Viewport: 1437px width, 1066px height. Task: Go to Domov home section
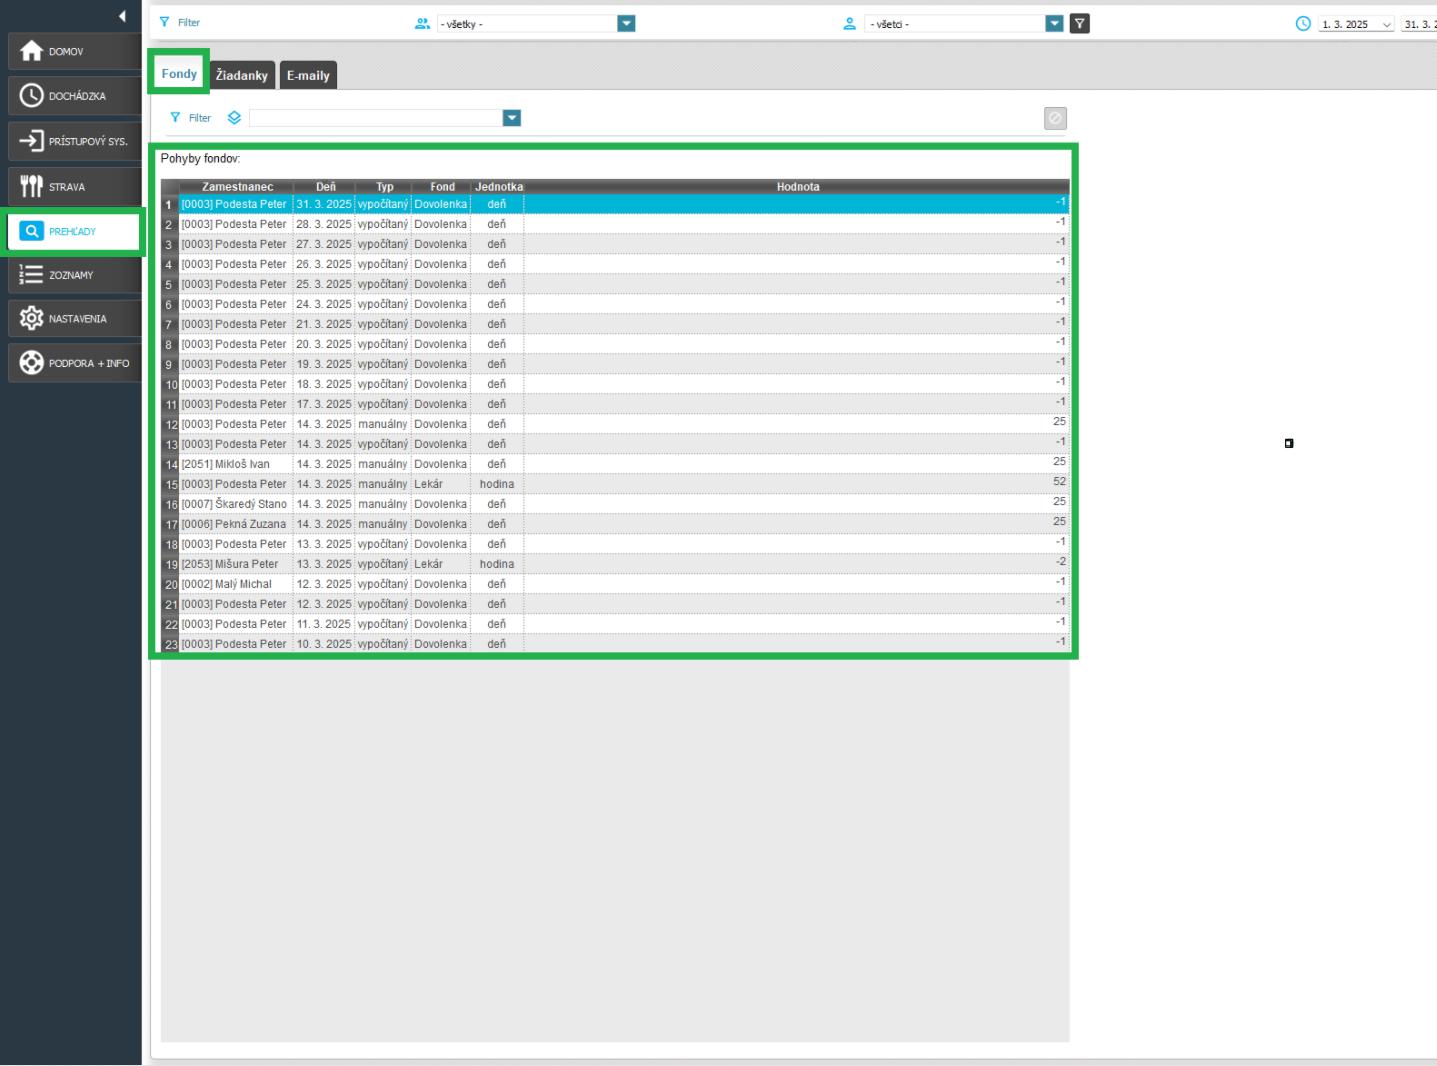click(x=74, y=51)
